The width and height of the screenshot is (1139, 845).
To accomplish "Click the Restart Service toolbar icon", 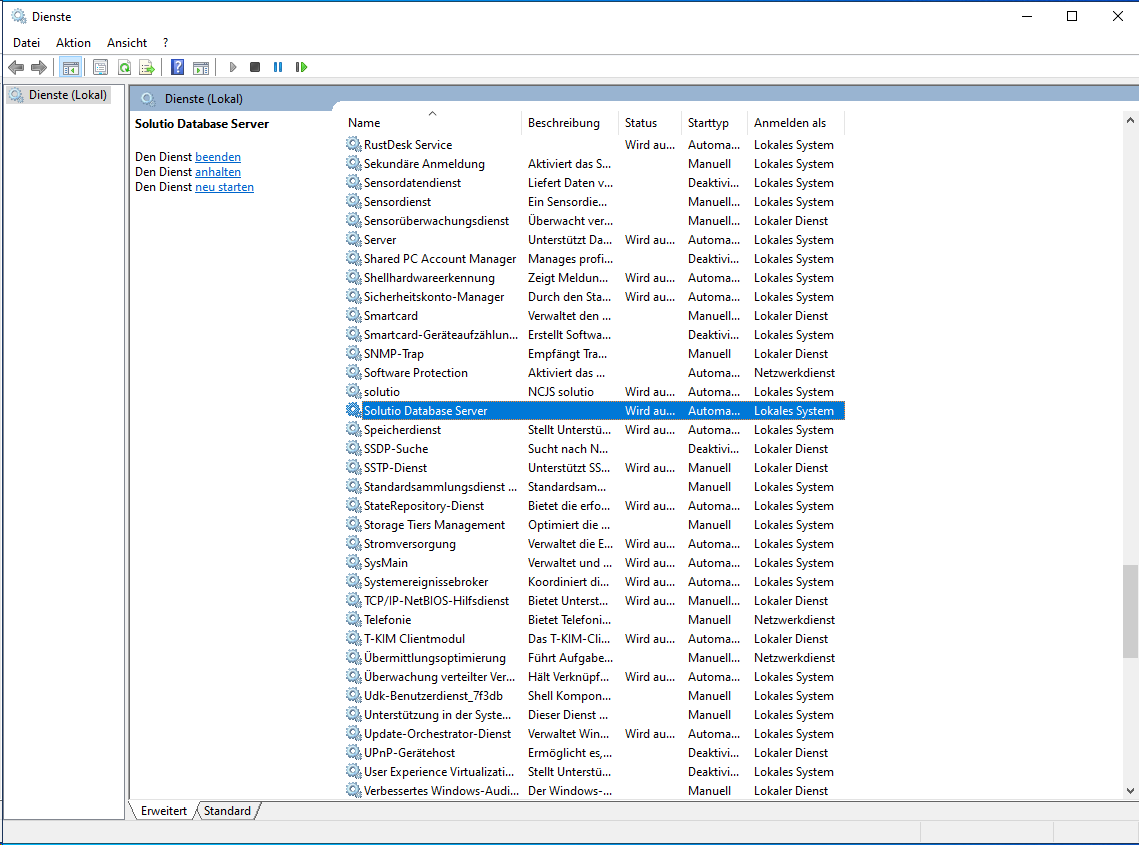I will pyautogui.click(x=301, y=67).
